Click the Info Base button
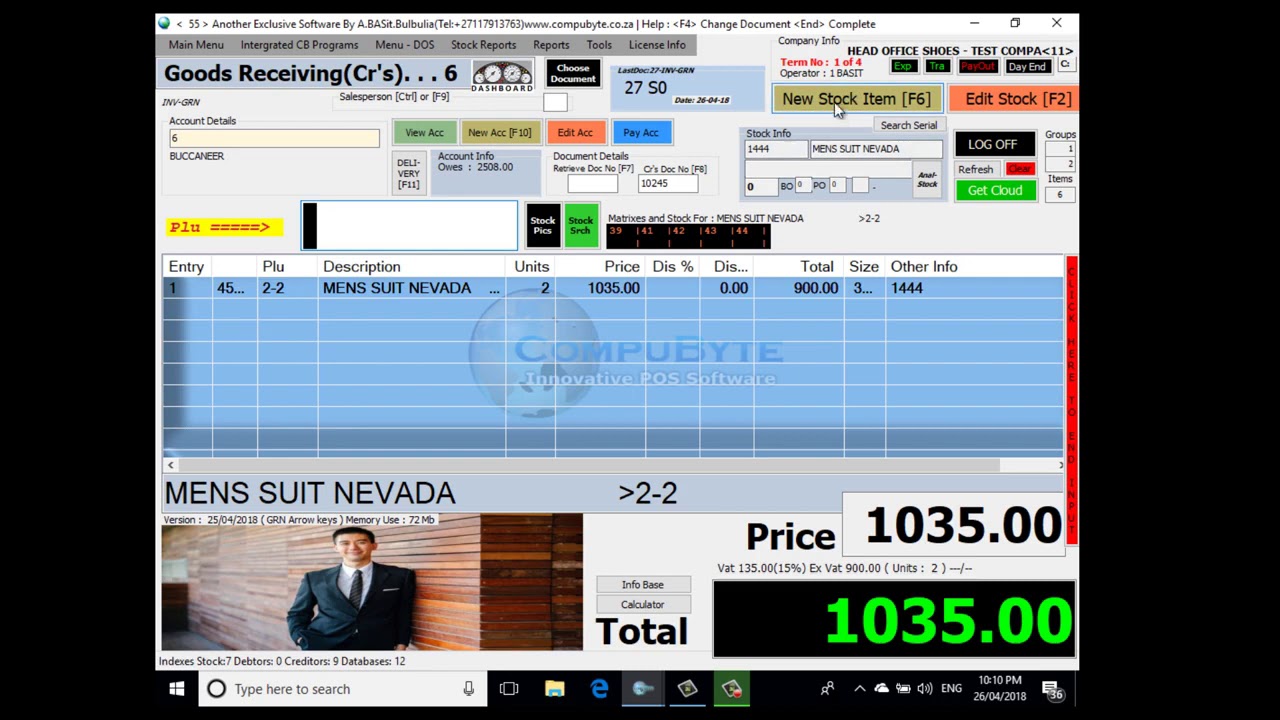The image size is (1280, 720). (642, 584)
